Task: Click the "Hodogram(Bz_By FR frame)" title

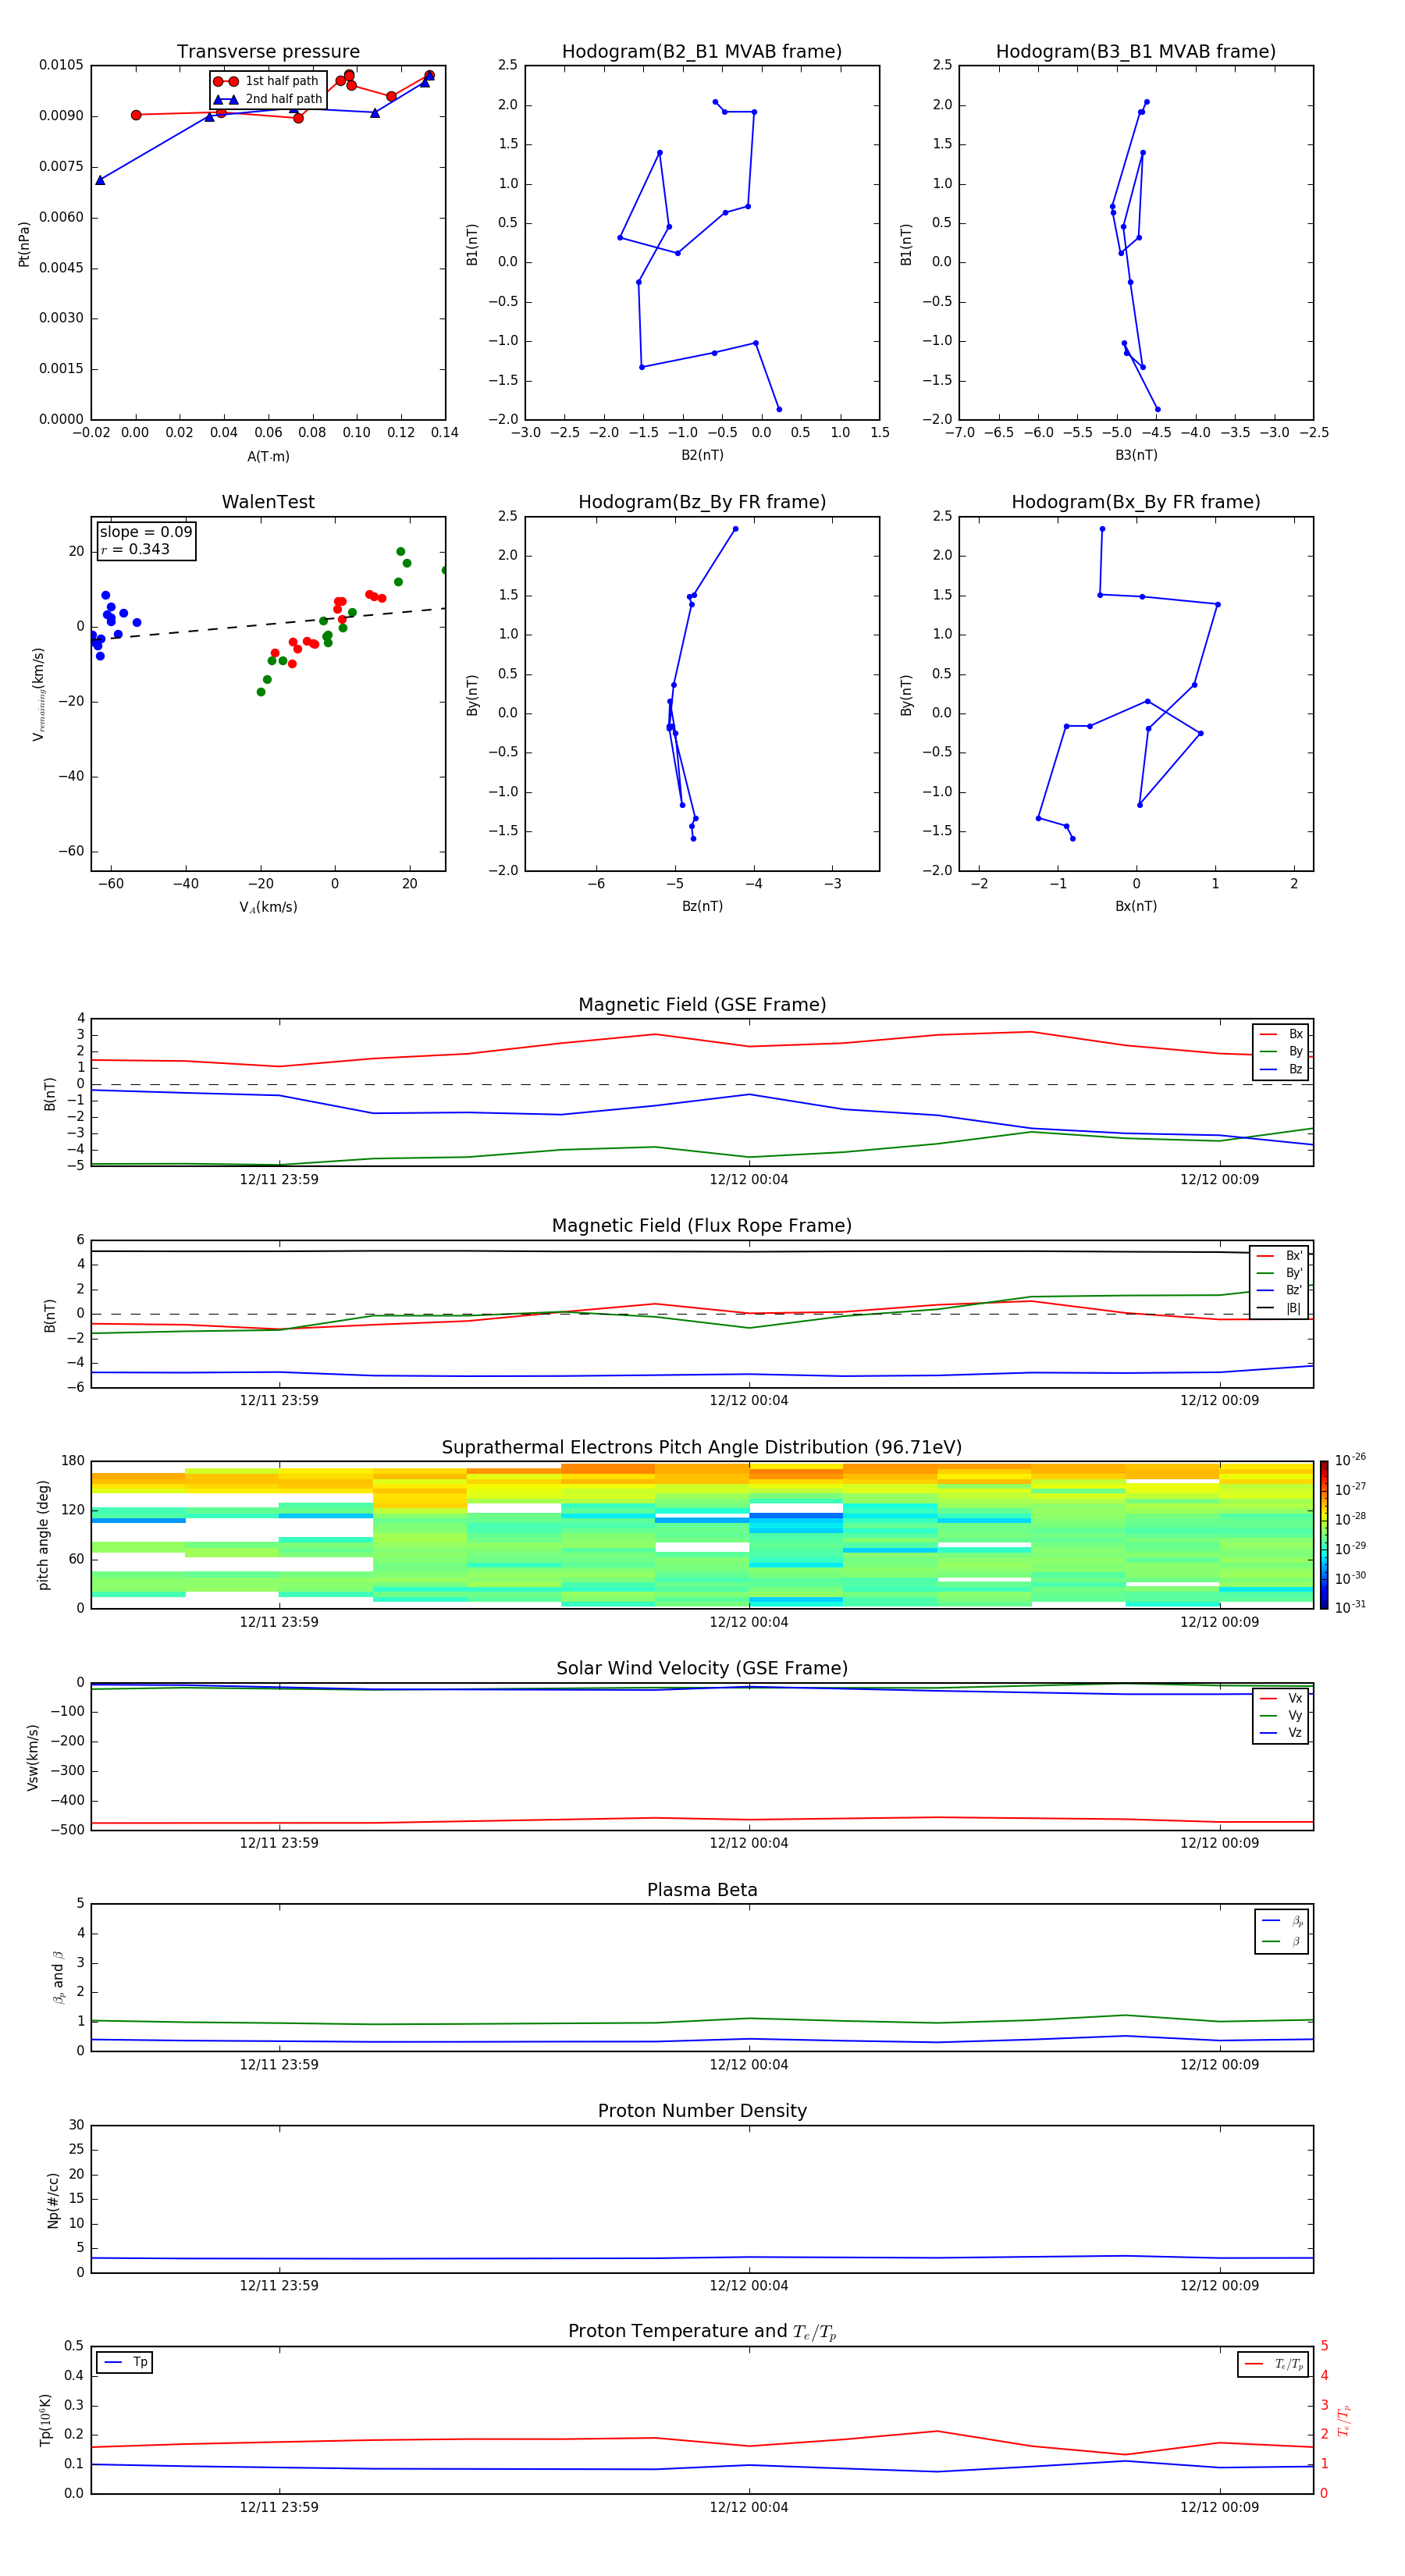Action: point(702,502)
